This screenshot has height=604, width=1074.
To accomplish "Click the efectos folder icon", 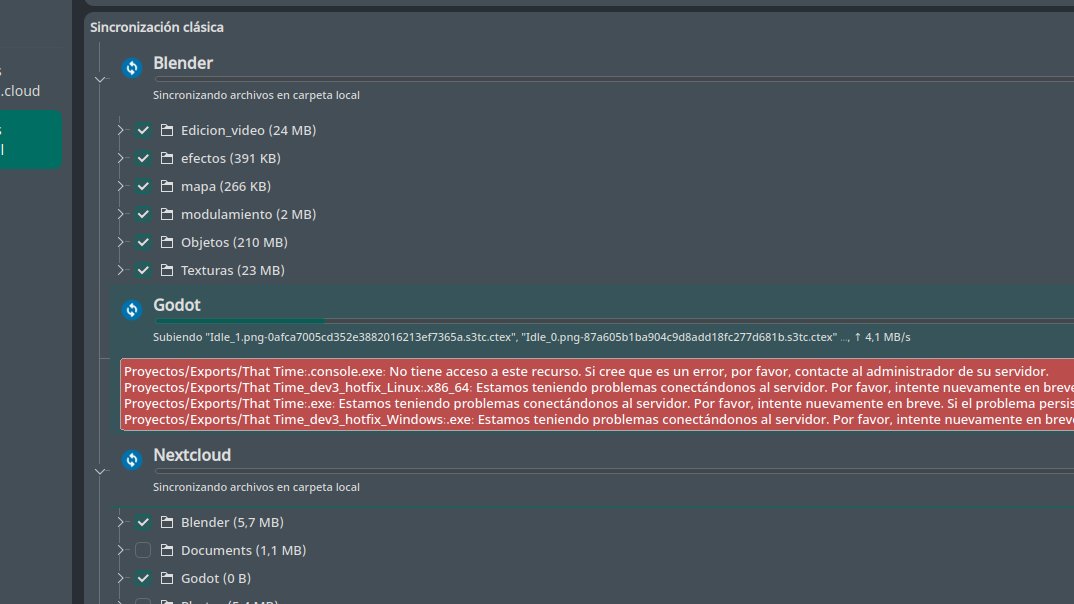I will (x=166, y=158).
